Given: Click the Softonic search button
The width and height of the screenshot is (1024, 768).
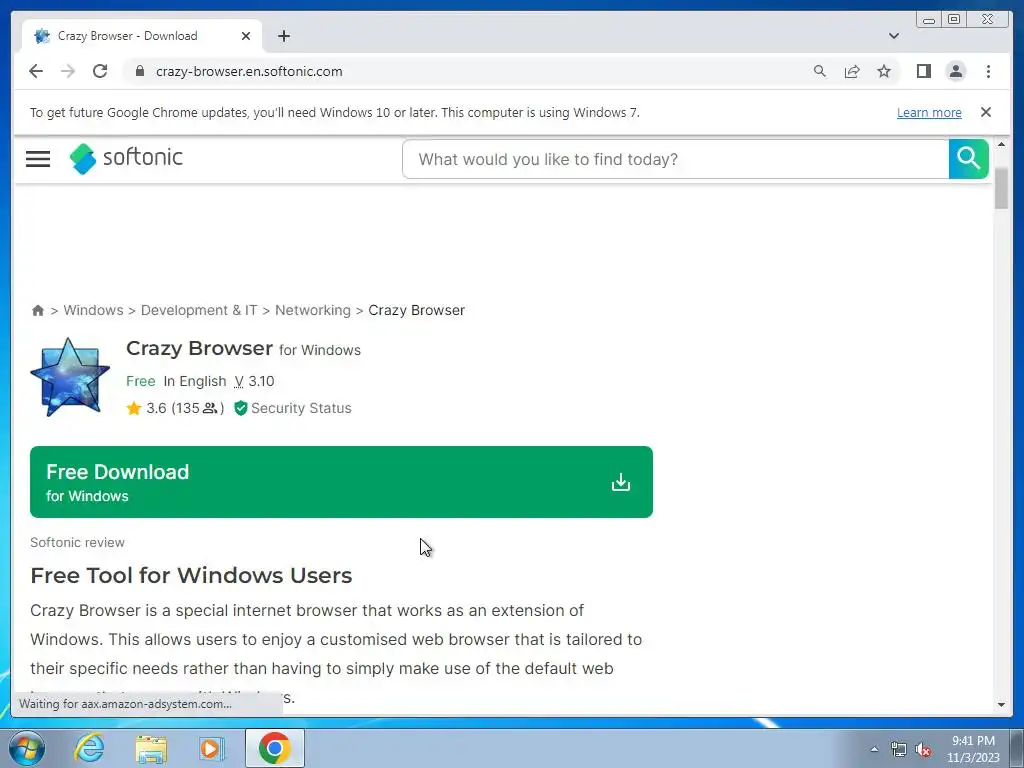Looking at the screenshot, I should [x=968, y=159].
